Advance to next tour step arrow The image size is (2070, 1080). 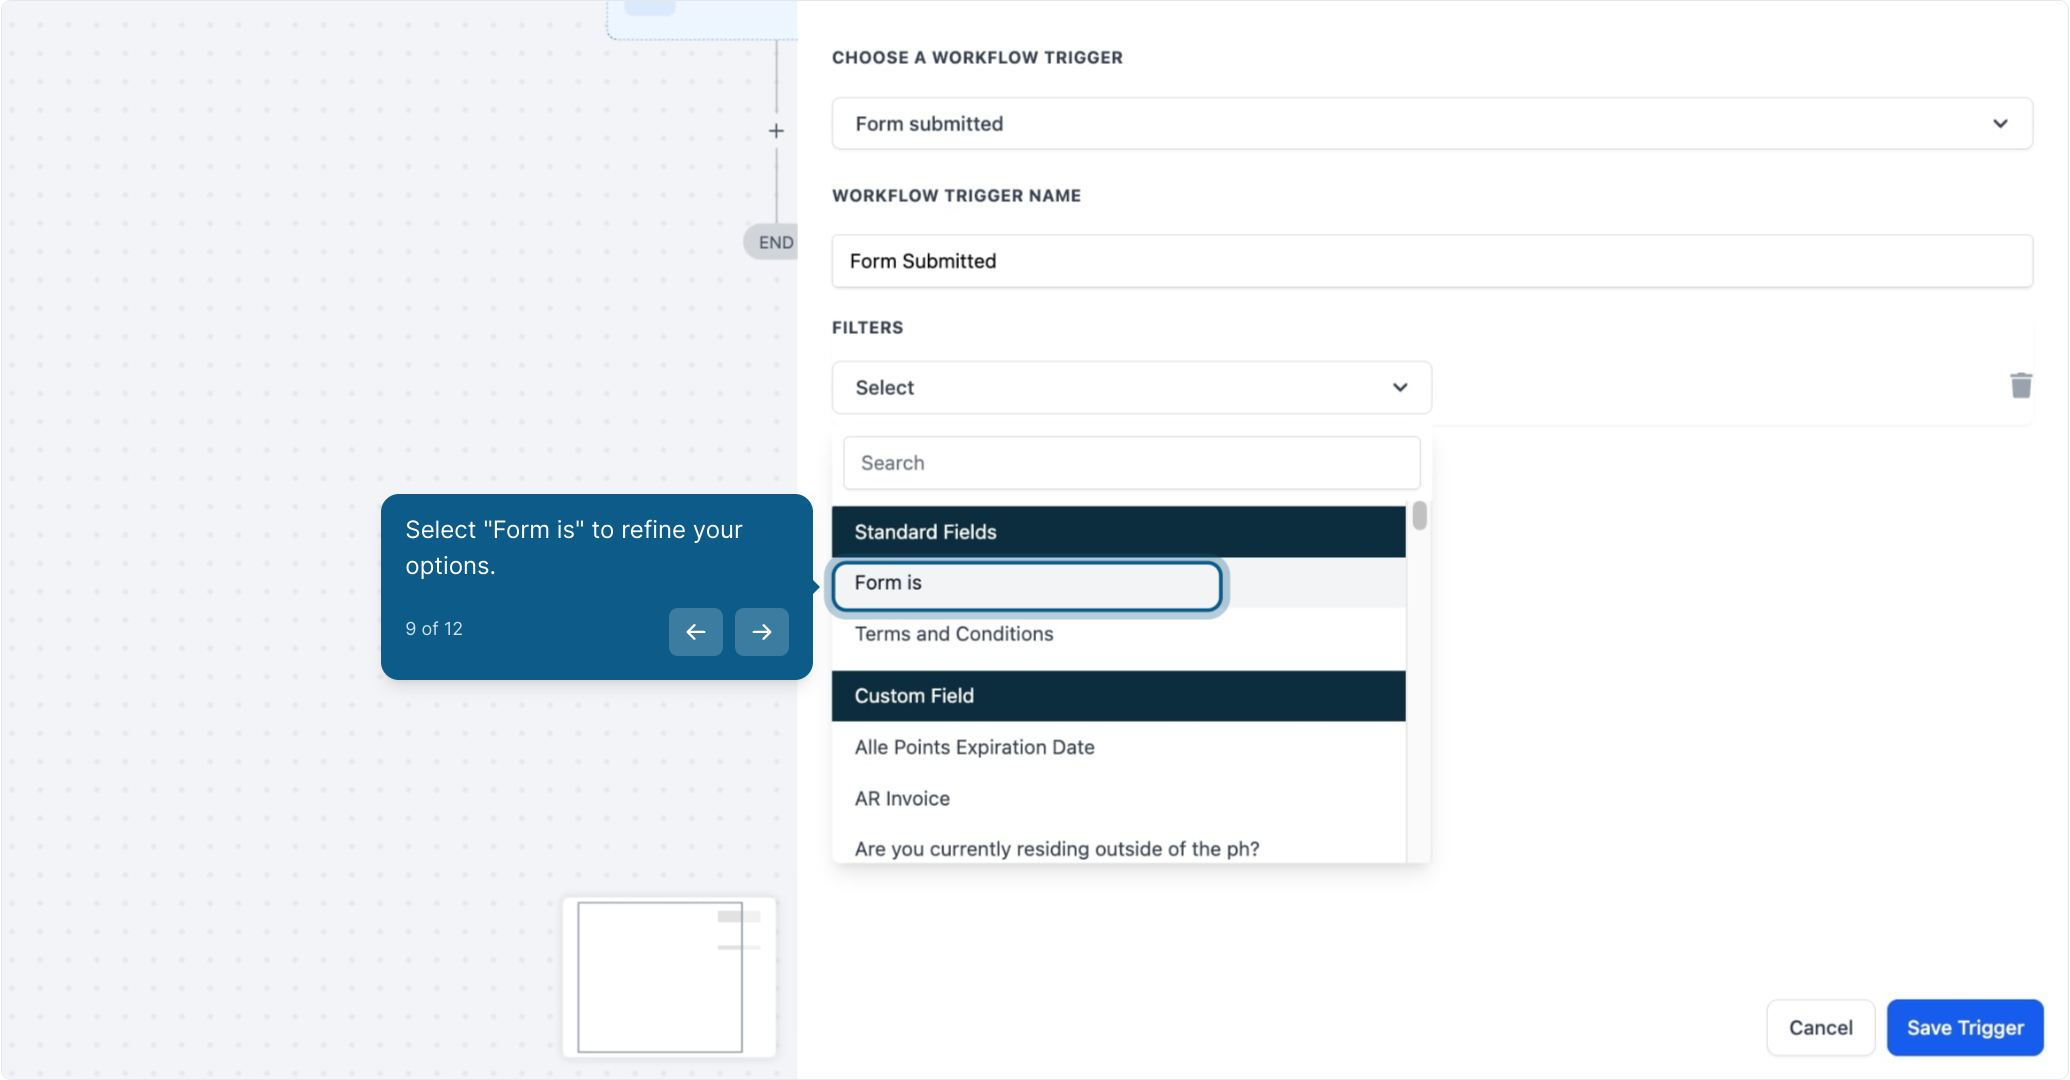[x=761, y=632]
